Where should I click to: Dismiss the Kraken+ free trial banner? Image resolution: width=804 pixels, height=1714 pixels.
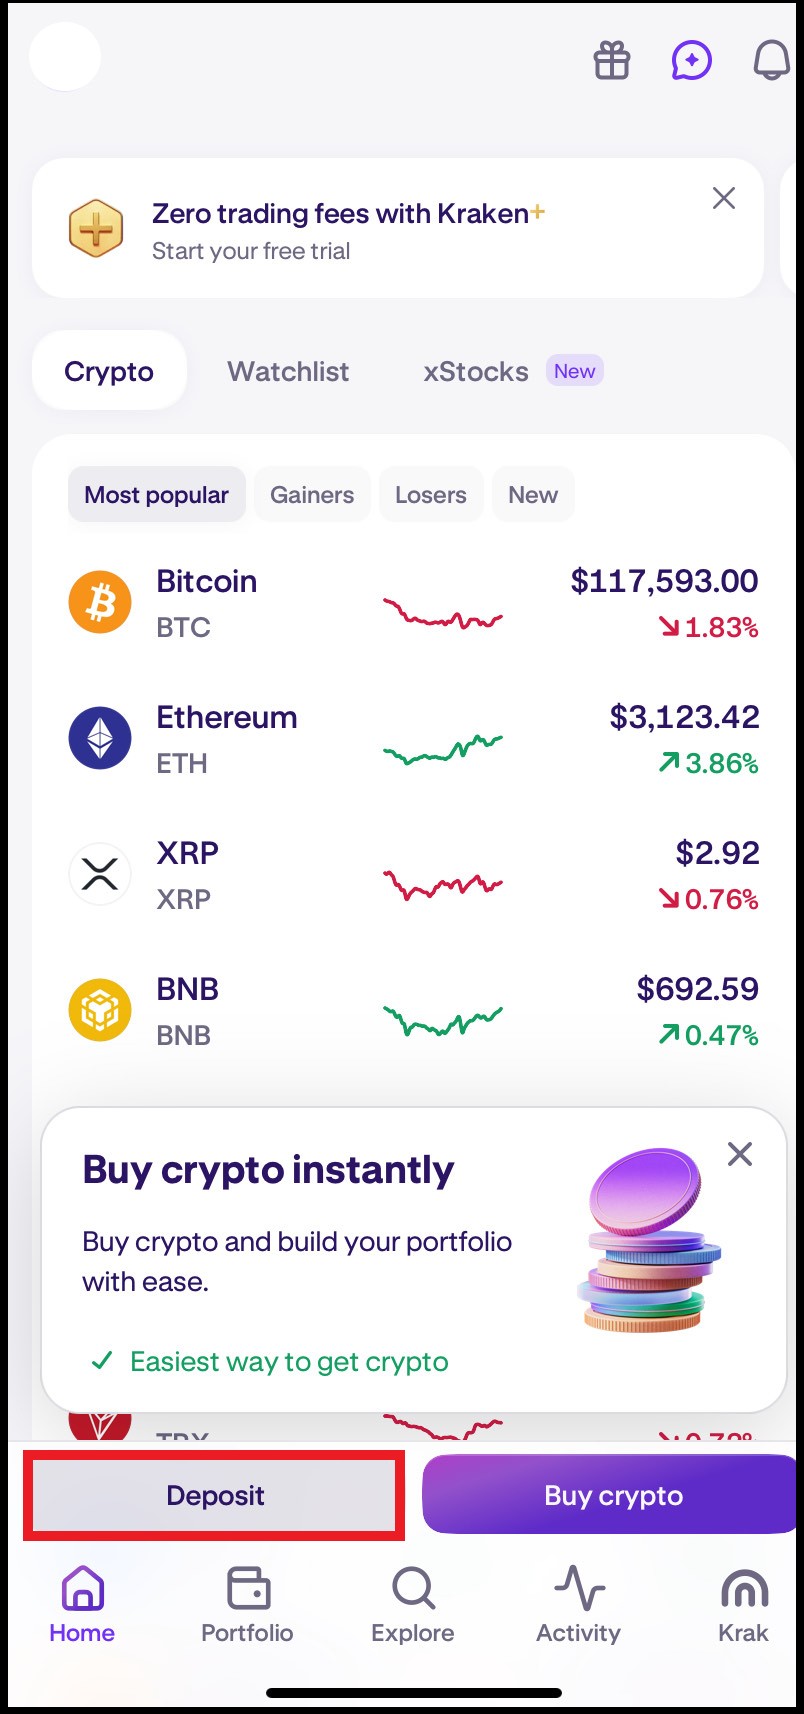click(x=724, y=198)
